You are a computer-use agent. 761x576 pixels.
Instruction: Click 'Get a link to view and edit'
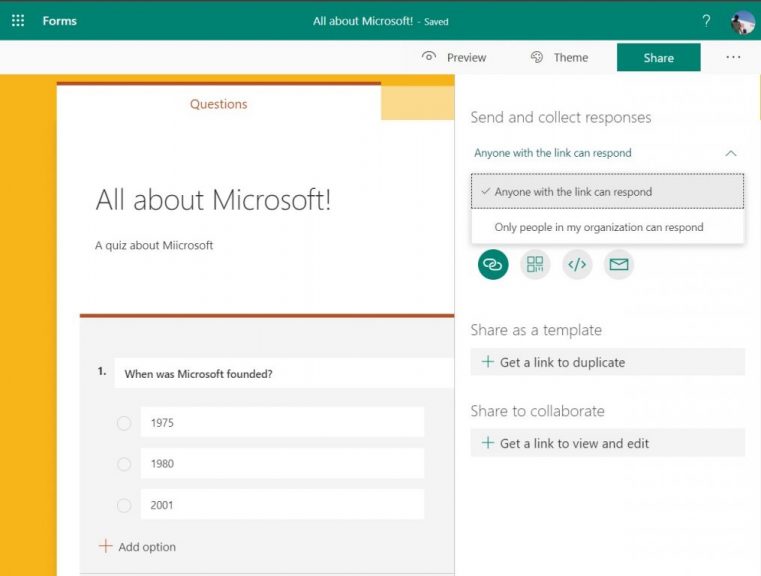[607, 443]
